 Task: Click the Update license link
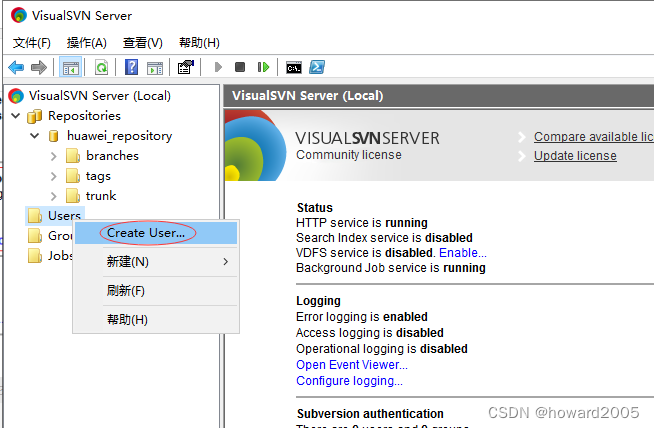click(575, 156)
